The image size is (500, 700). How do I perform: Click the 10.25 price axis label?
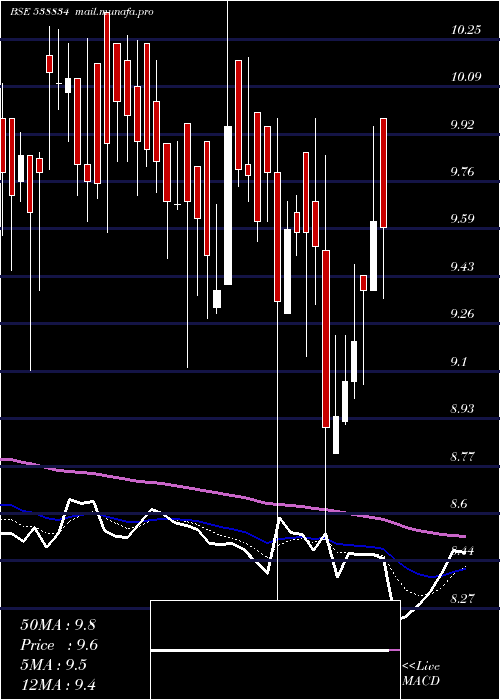(466, 30)
